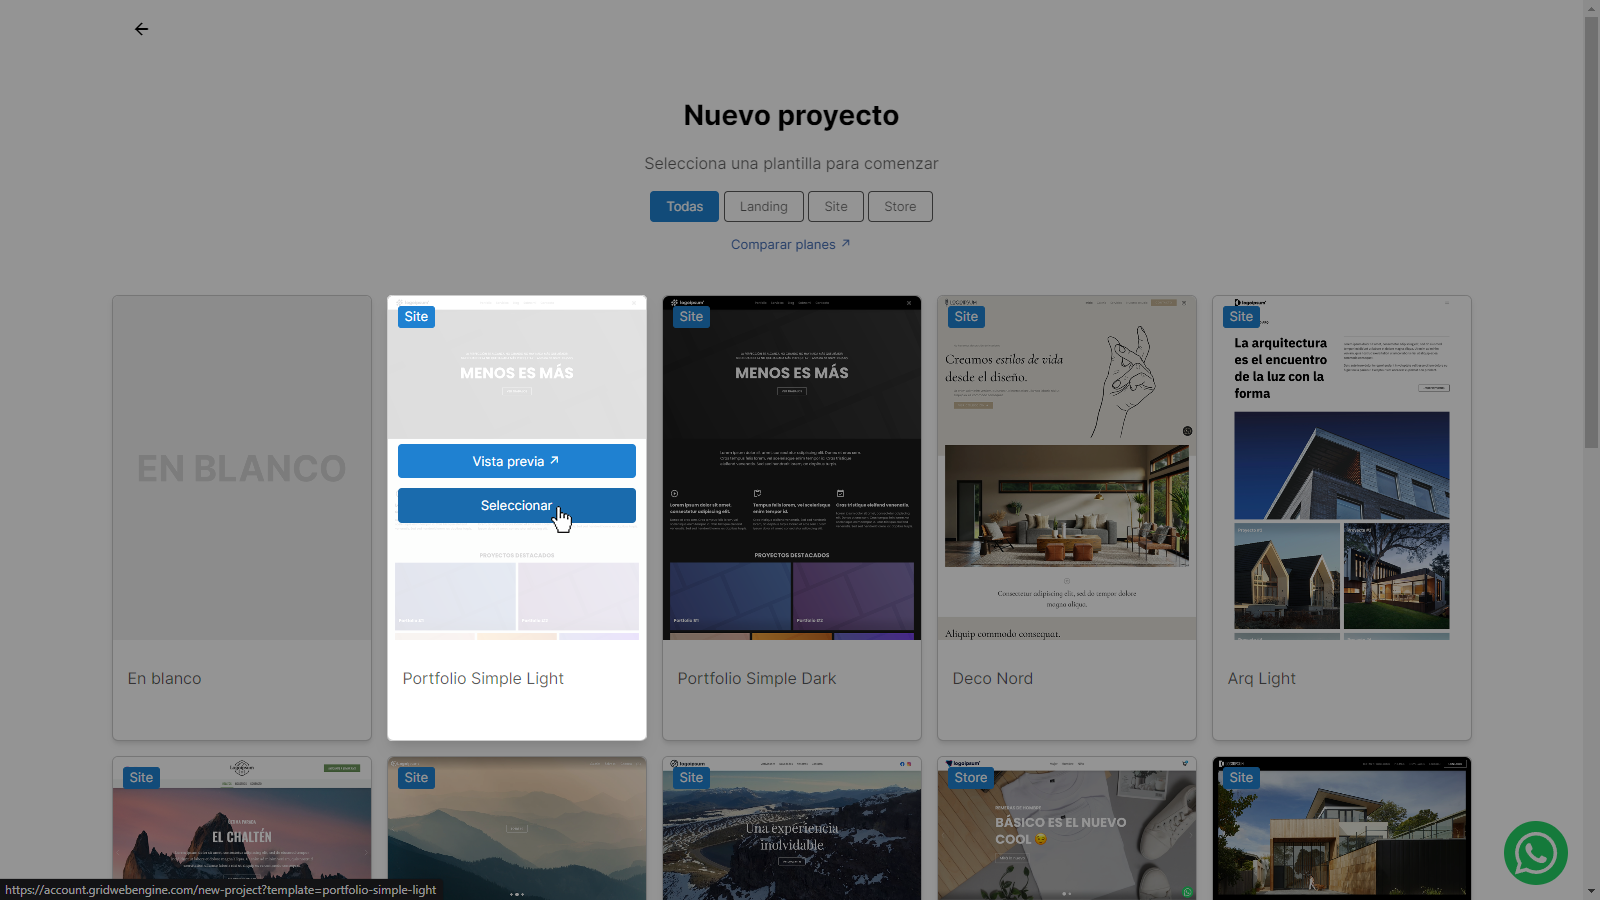Viewport: 1600px width, 900px height.
Task: Show only Site templates filter
Action: click(x=835, y=207)
